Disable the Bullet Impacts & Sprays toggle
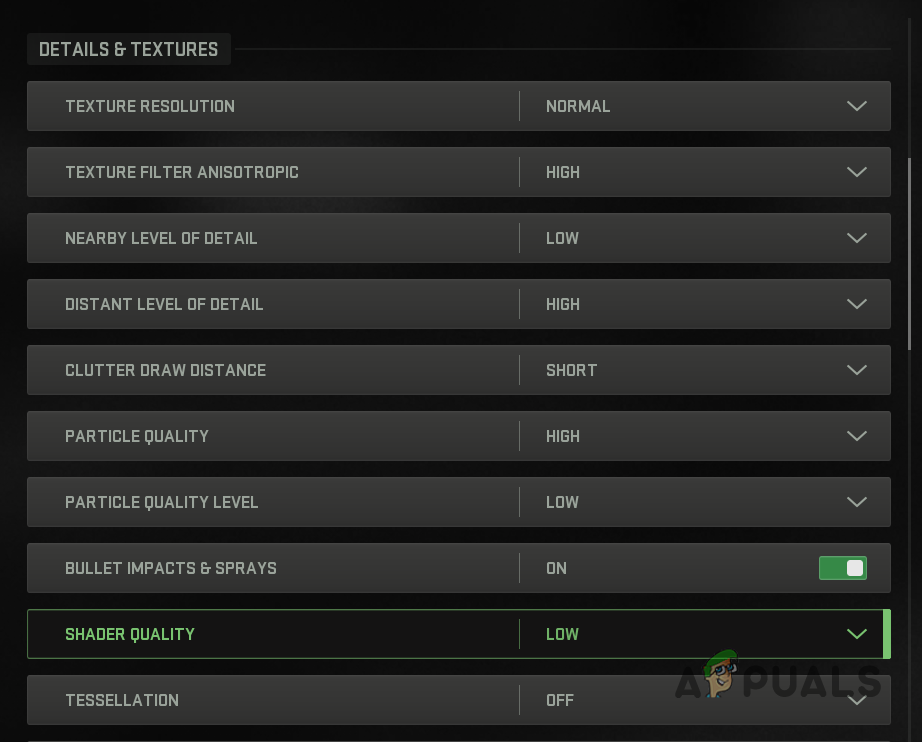Screen dimensions: 922x742 (x=843, y=568)
